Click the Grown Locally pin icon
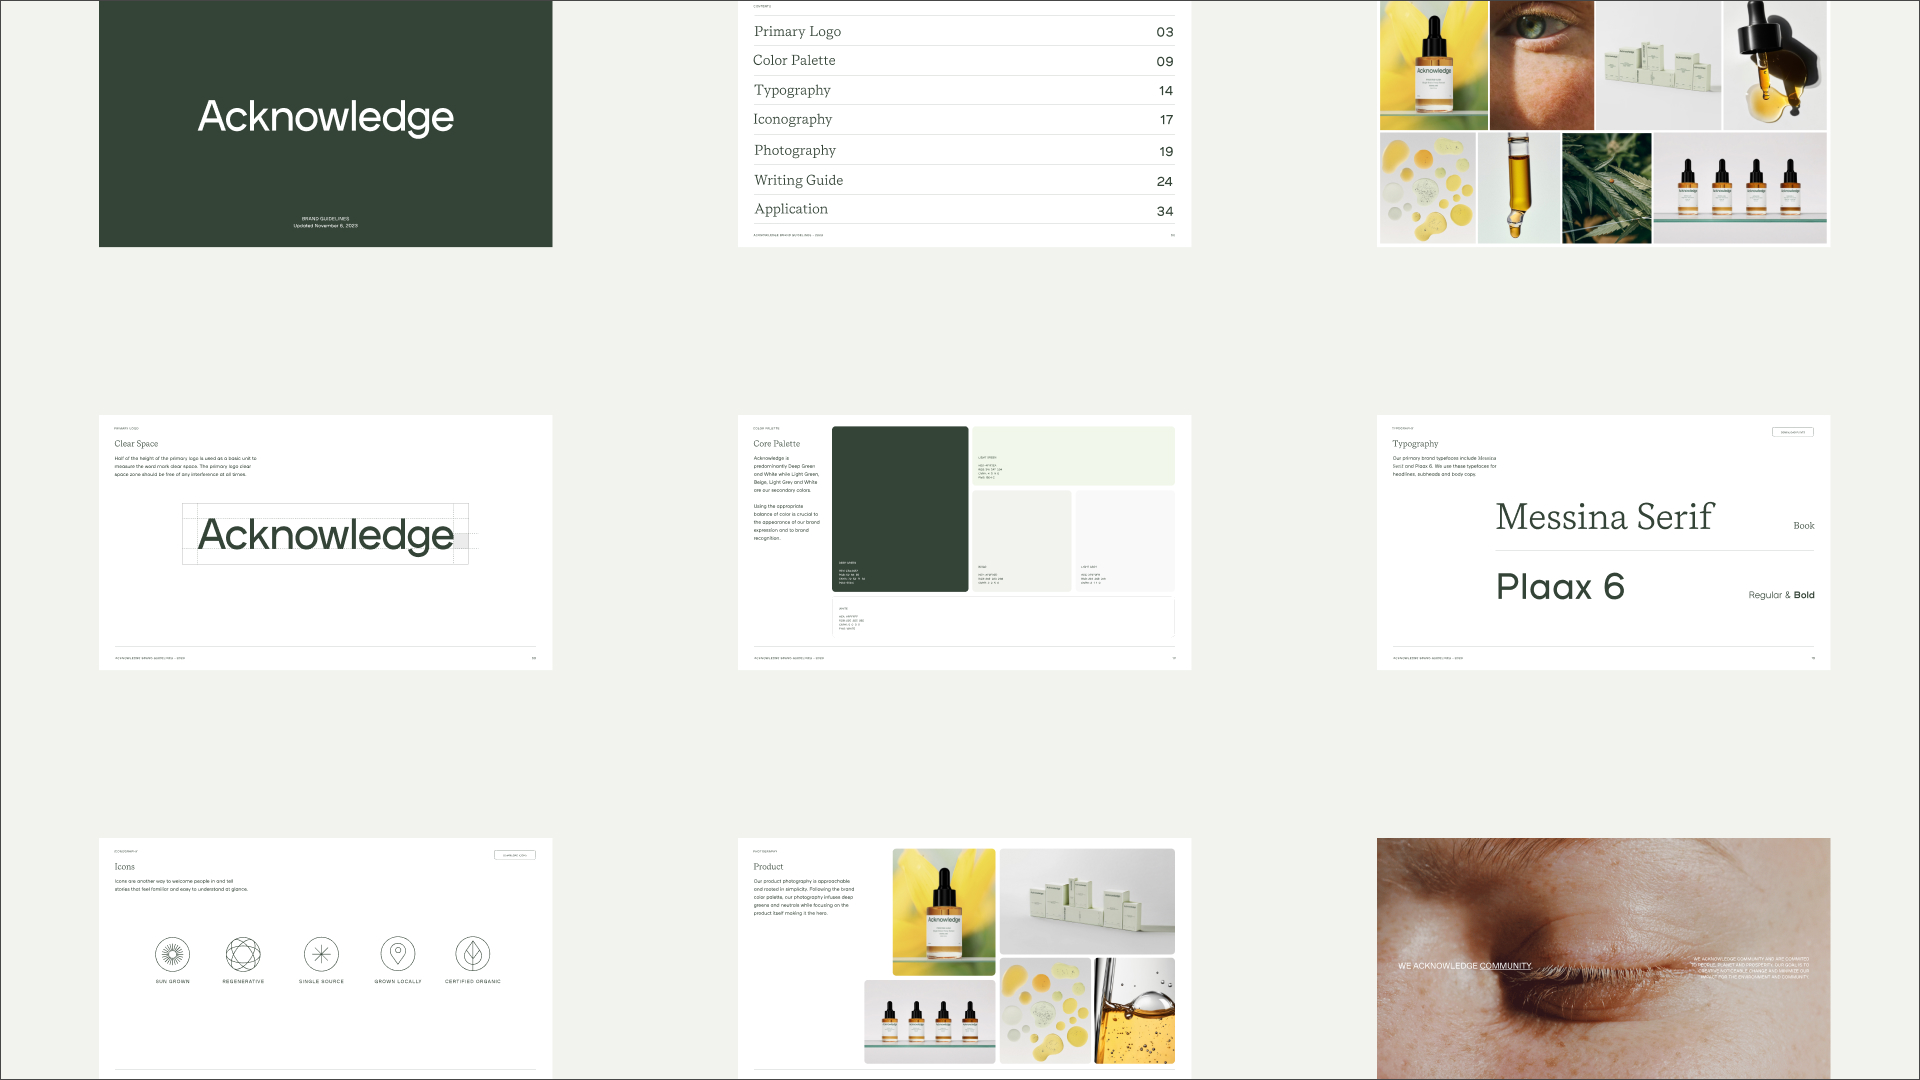Viewport: 1920px width, 1080px height. coord(398,954)
